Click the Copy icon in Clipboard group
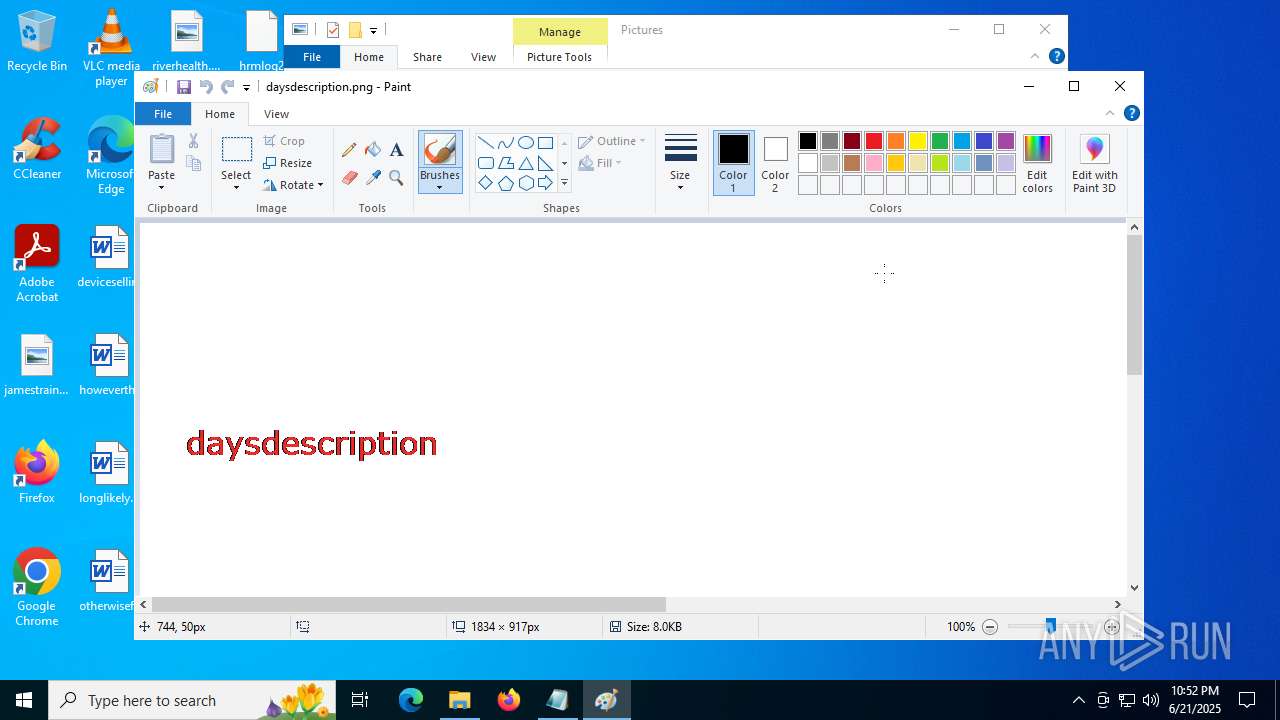 coord(194,163)
